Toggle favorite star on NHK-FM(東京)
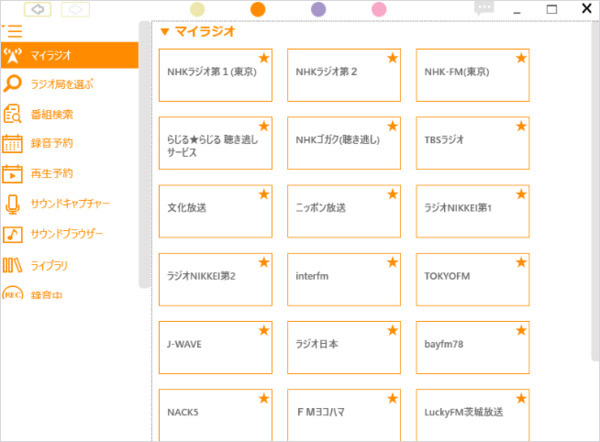This screenshot has width=600, height=442. click(x=521, y=58)
